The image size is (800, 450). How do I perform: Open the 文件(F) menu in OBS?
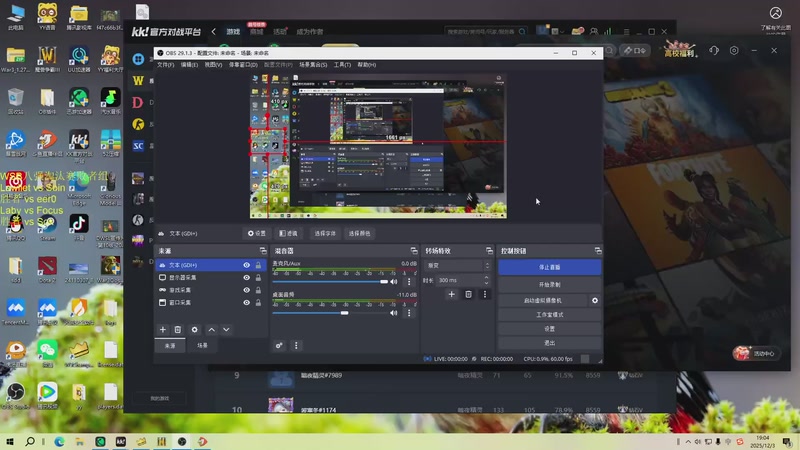tap(165, 65)
